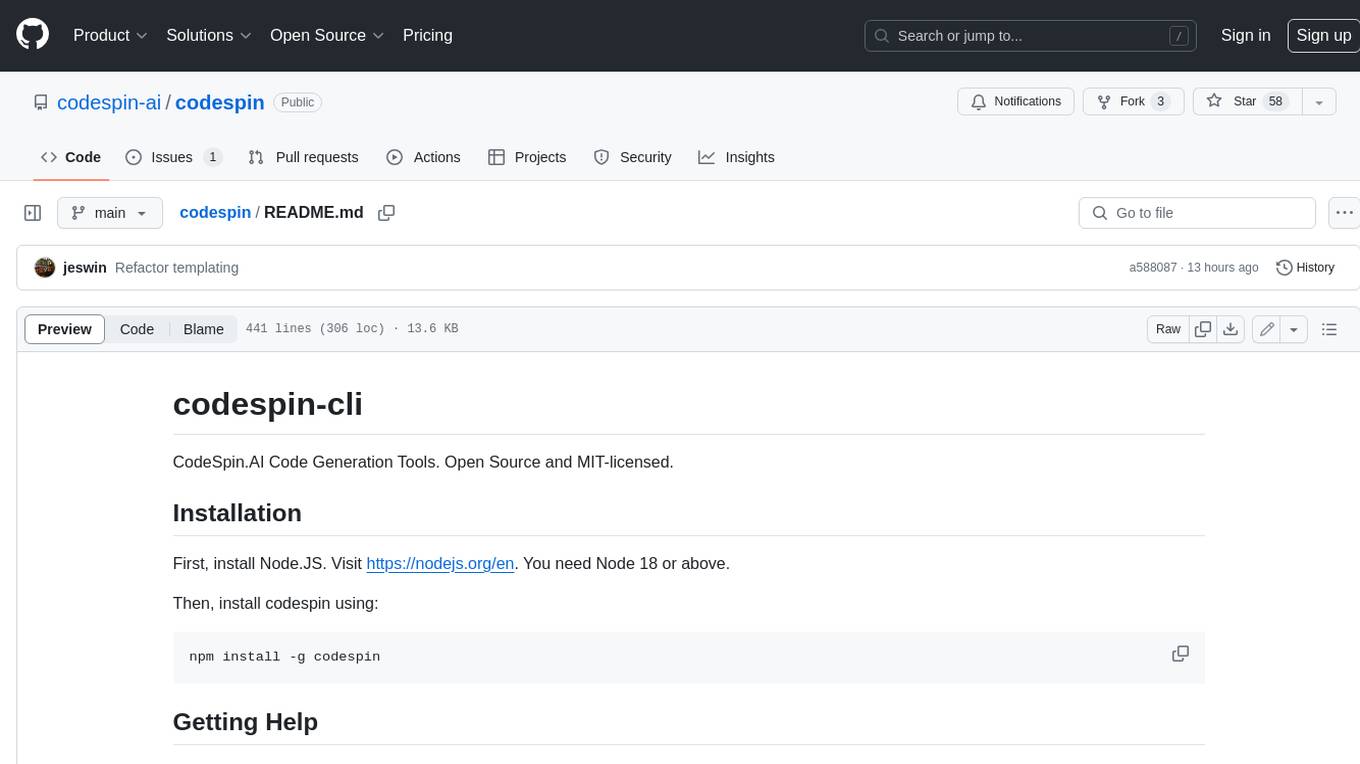The height and width of the screenshot is (764, 1360).
Task: Switch to the Actions tab
Action: pos(423,157)
